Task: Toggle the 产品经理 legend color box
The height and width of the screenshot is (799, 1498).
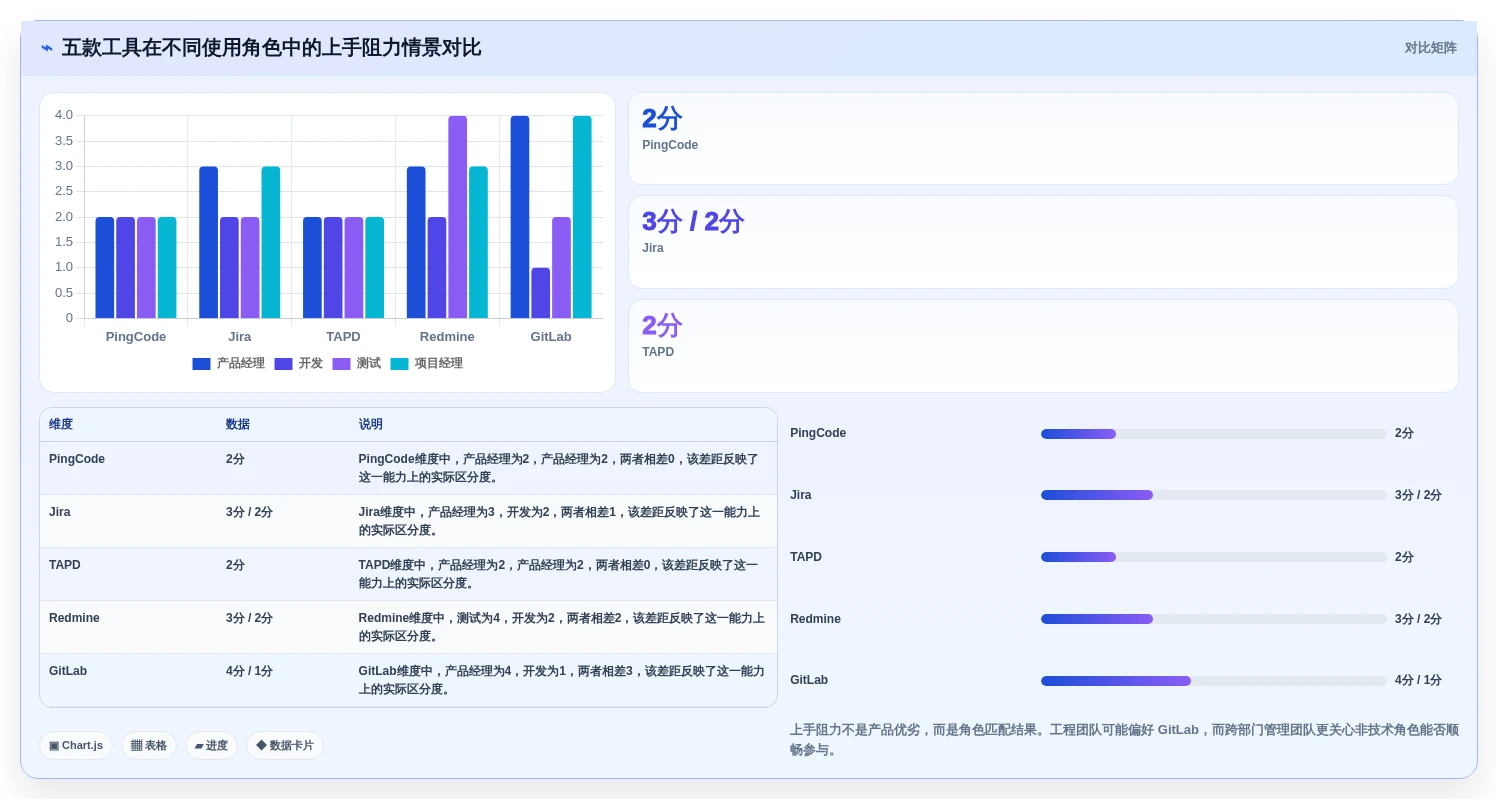Action: pos(201,364)
